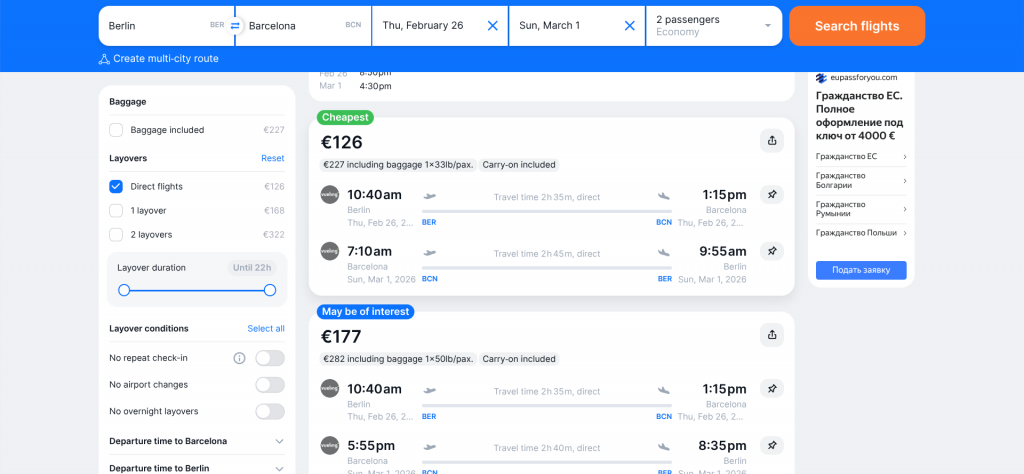Expand Departure time to Berlin section
This screenshot has height=474, width=1024.
point(279,467)
